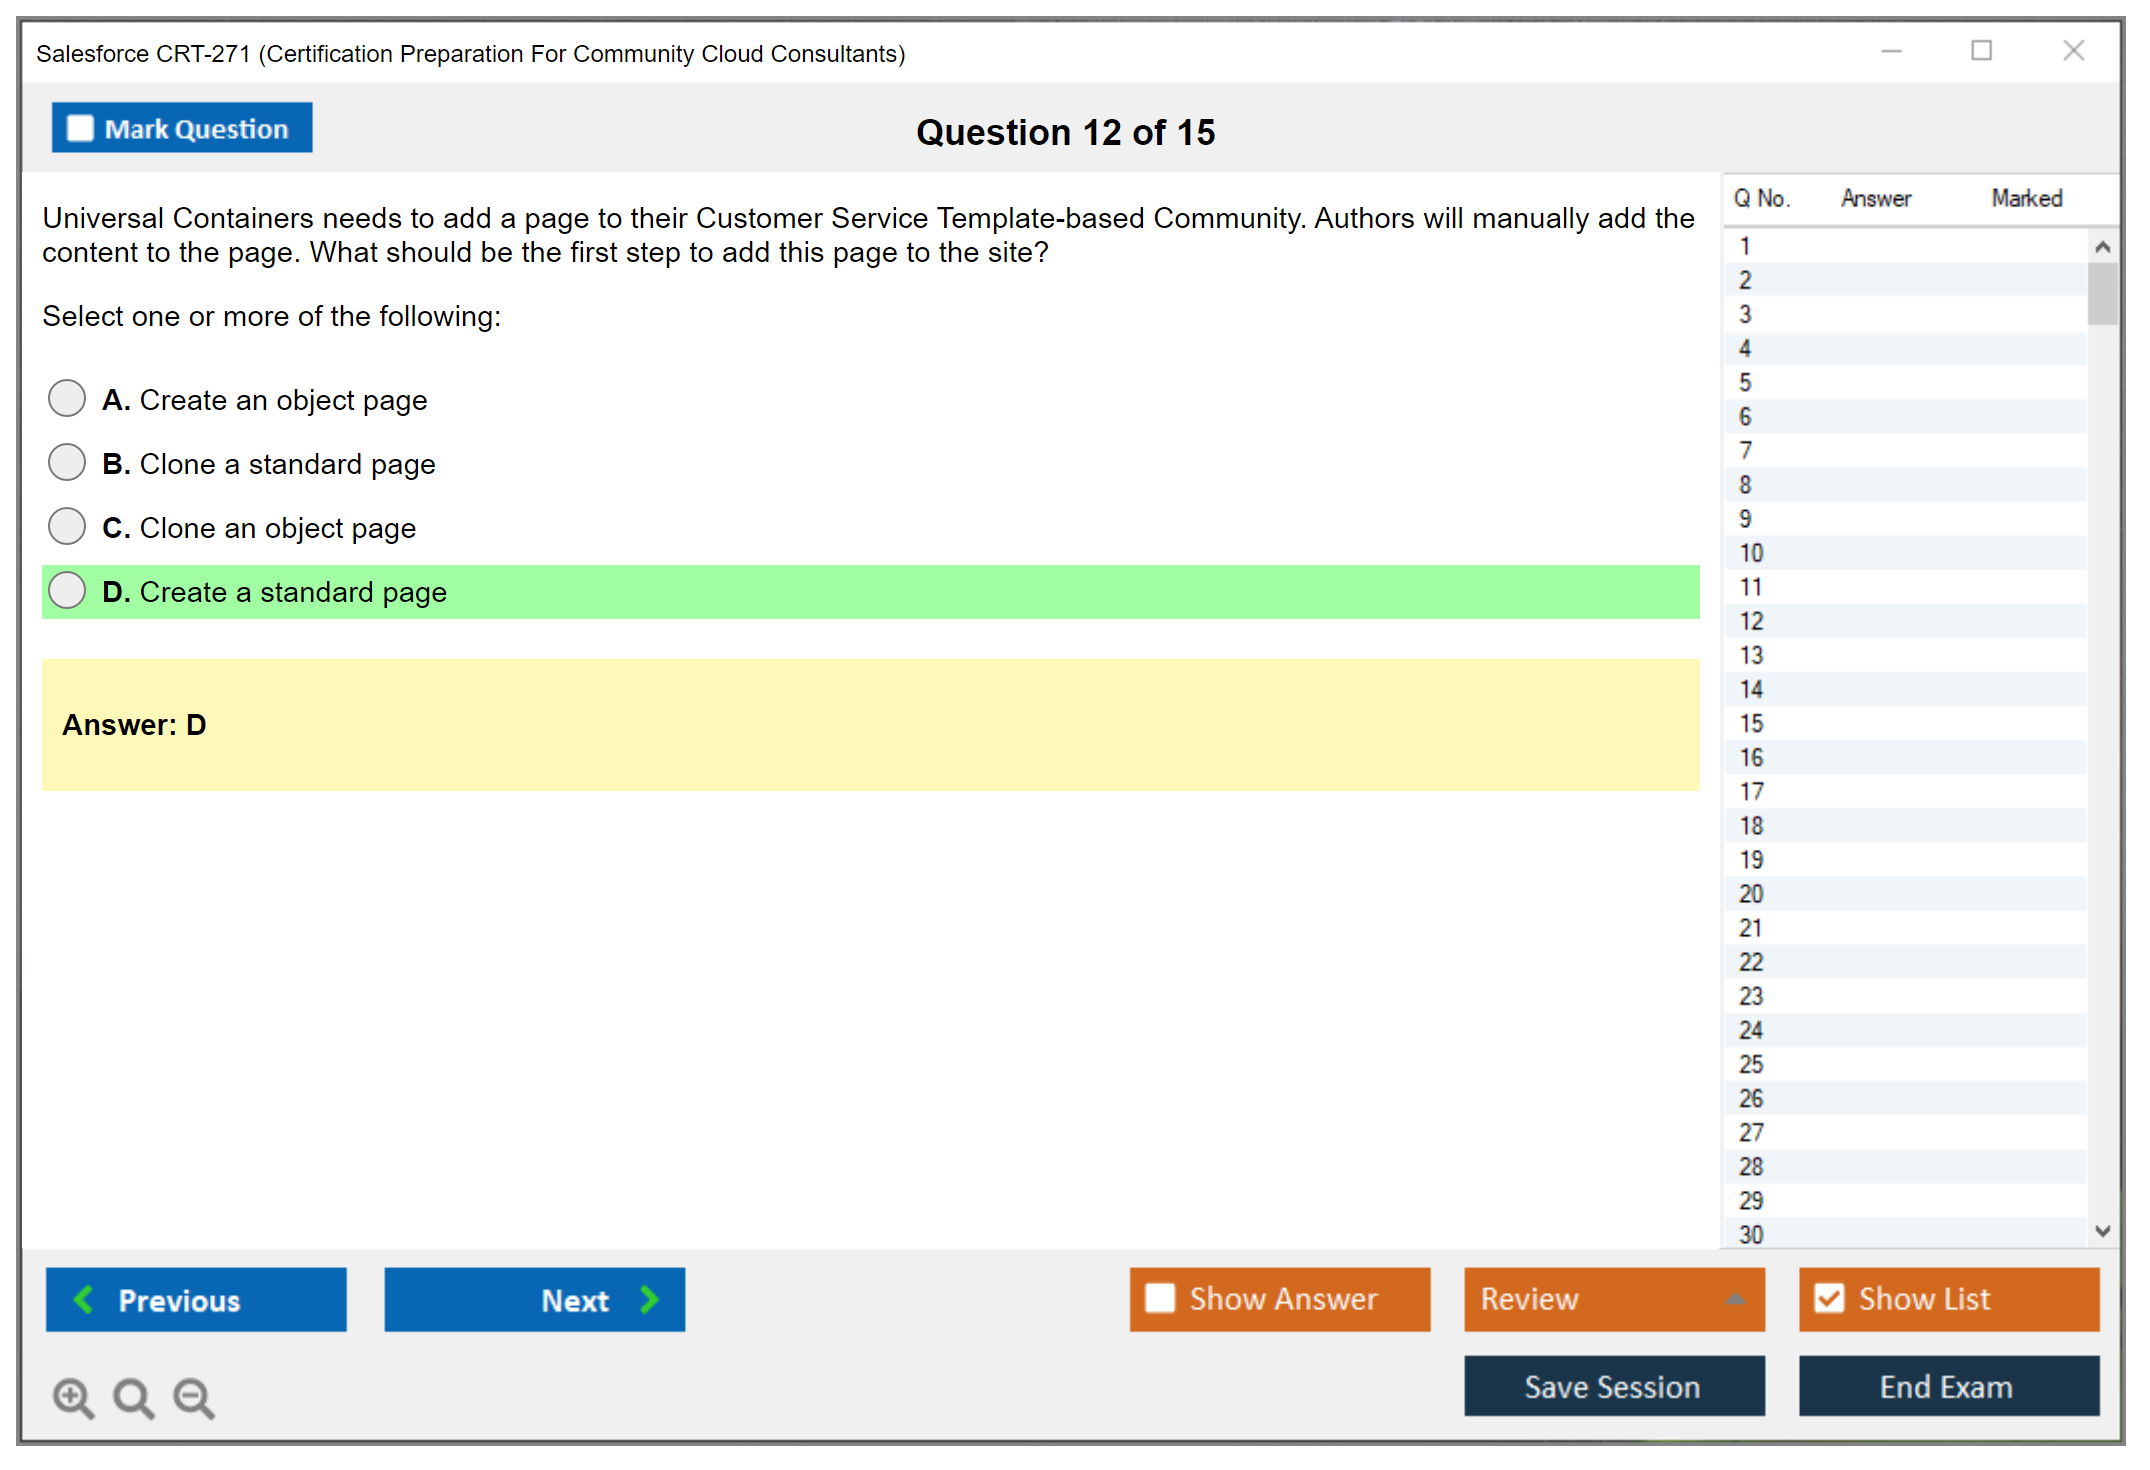The width and height of the screenshot is (2150, 1470).
Task: Click the zoom out magnifier icon
Action: tap(194, 1397)
